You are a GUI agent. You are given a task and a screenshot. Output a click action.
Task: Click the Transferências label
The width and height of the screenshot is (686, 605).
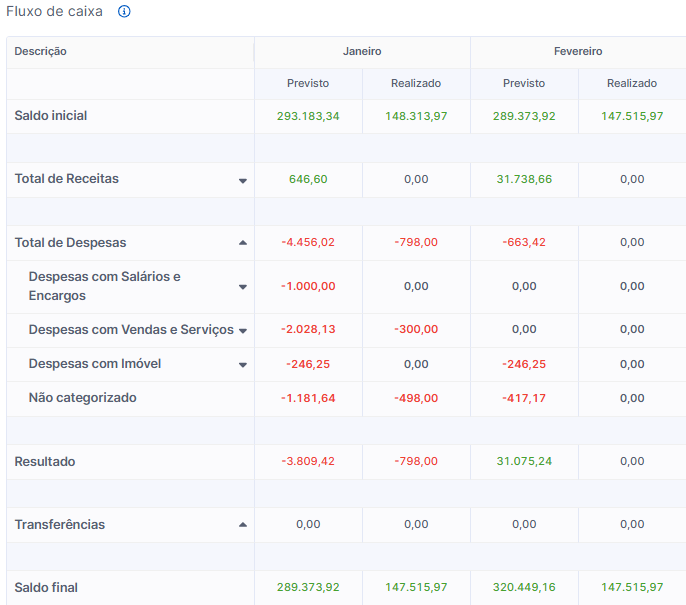(60, 525)
